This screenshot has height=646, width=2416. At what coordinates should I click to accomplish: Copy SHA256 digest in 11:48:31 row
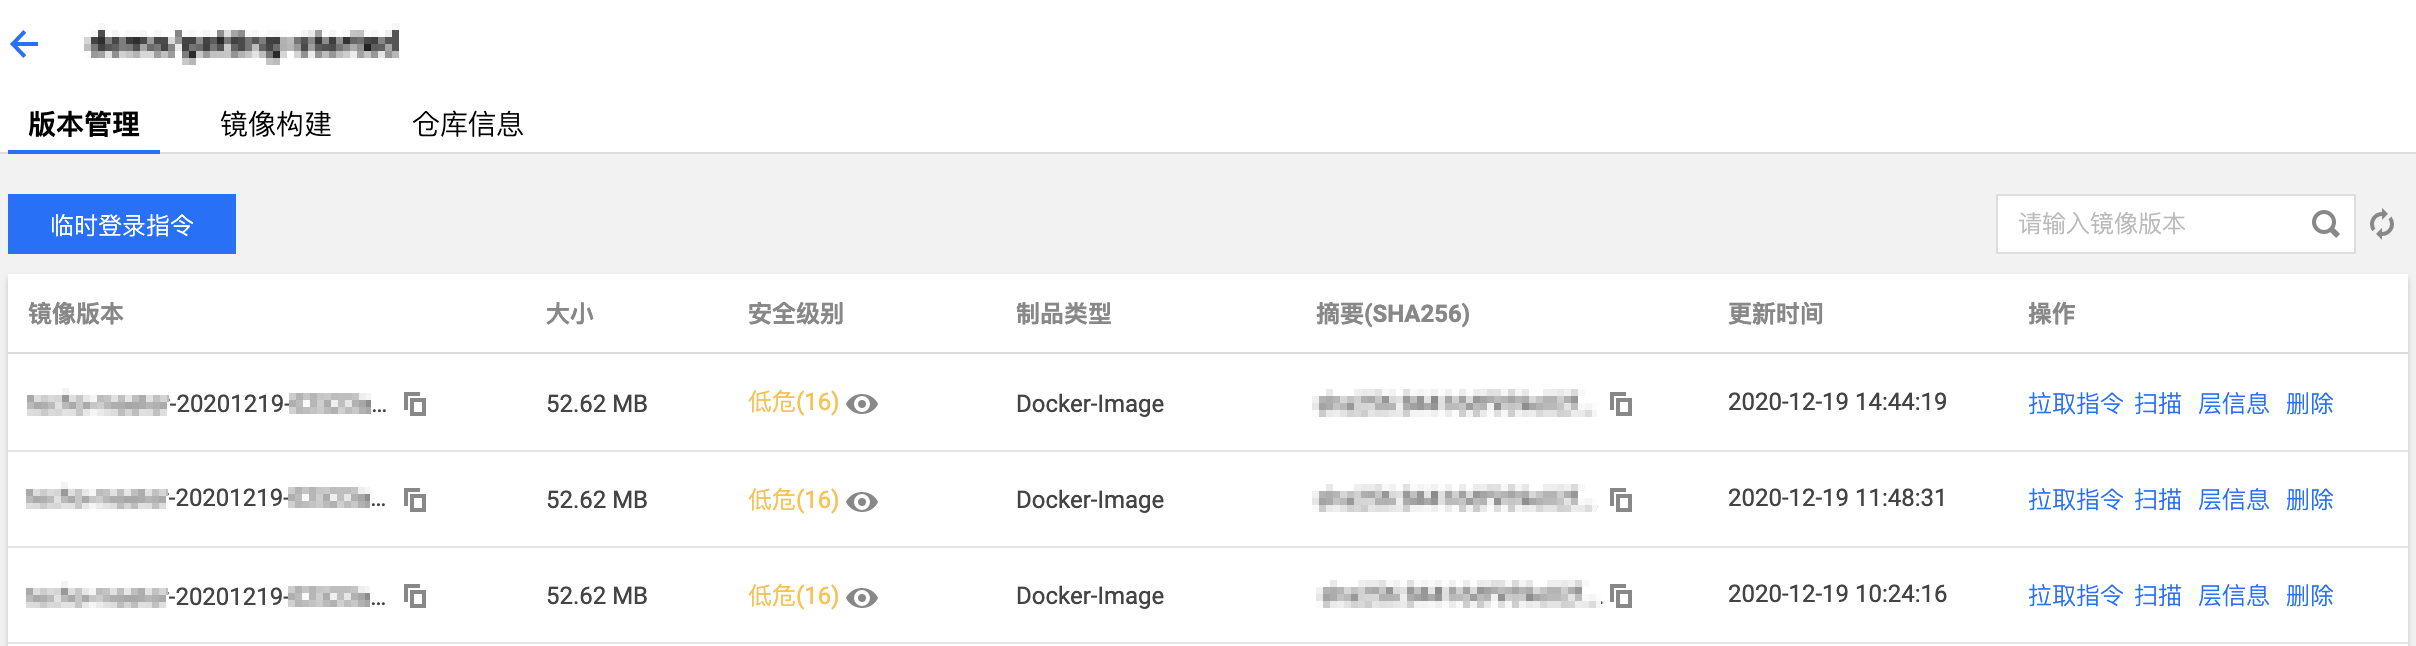1621,499
